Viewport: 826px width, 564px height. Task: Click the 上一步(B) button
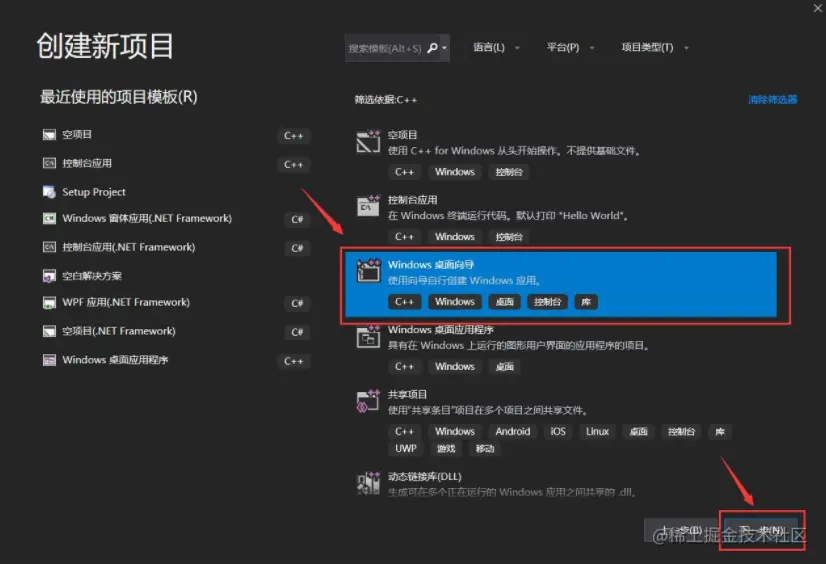click(682, 530)
